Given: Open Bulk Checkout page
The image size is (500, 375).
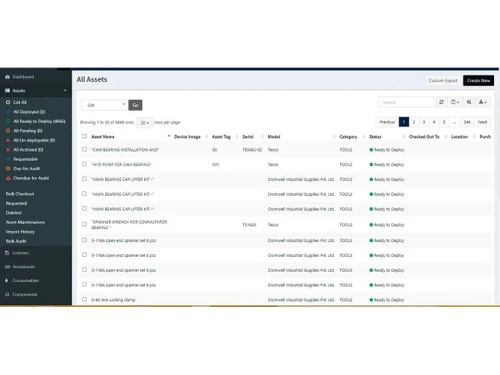Looking at the screenshot, I should 20,194.
